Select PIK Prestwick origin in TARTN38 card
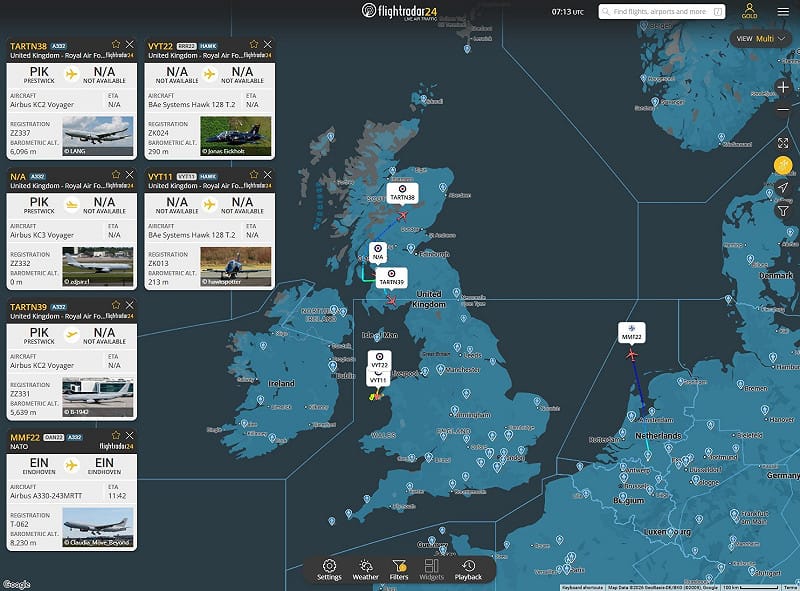Screen dimensions: 800x591 [x=39, y=75]
